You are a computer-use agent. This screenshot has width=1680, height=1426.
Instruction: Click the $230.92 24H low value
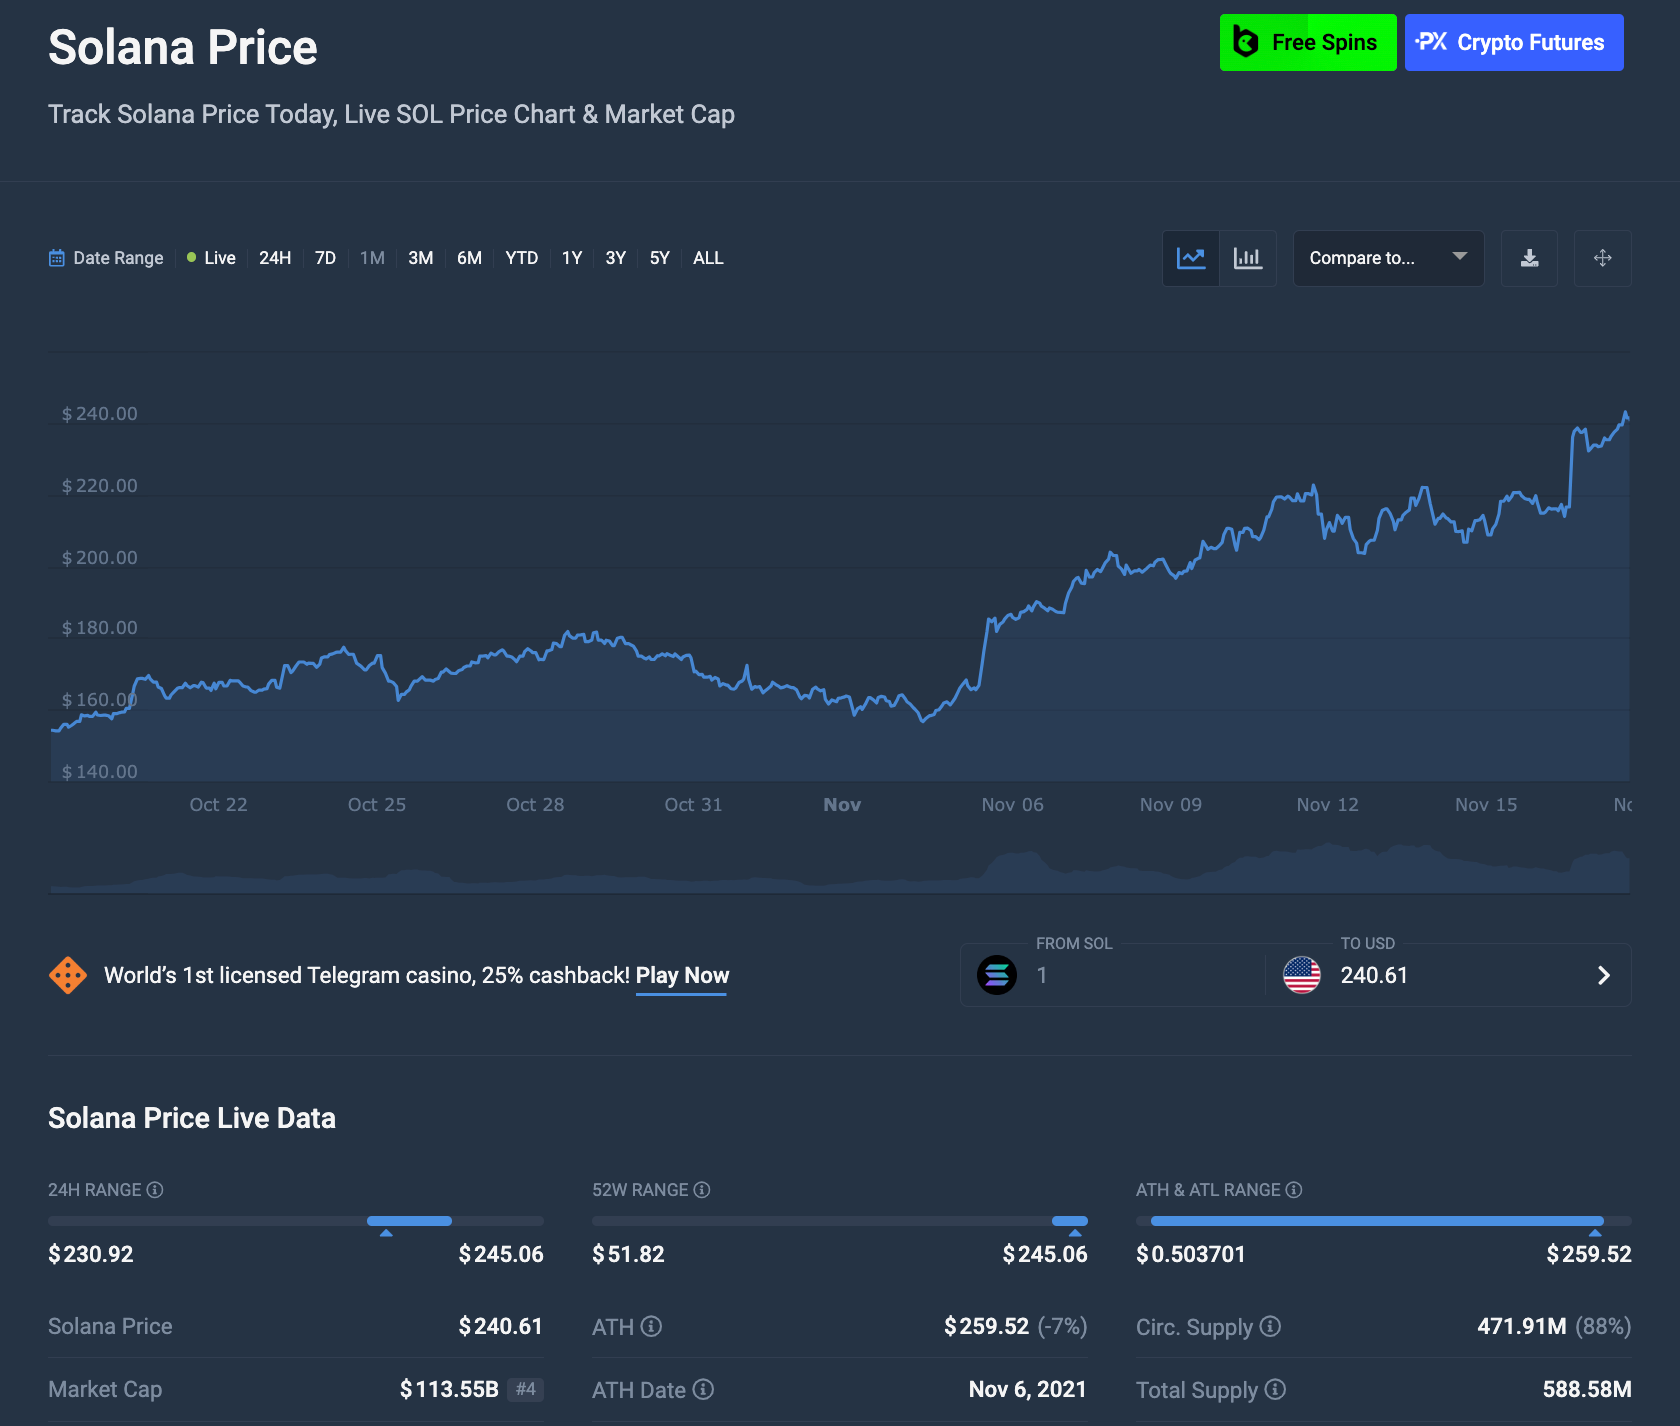coord(91,1254)
